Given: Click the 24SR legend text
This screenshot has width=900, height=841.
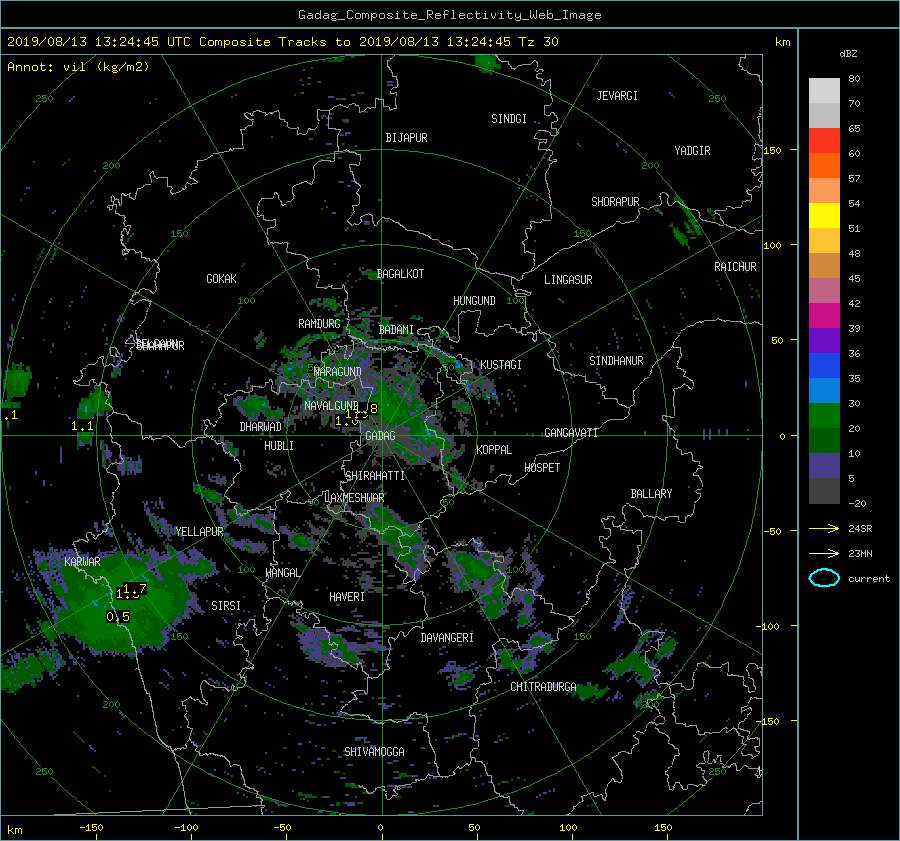Looking at the screenshot, I should 860,529.
